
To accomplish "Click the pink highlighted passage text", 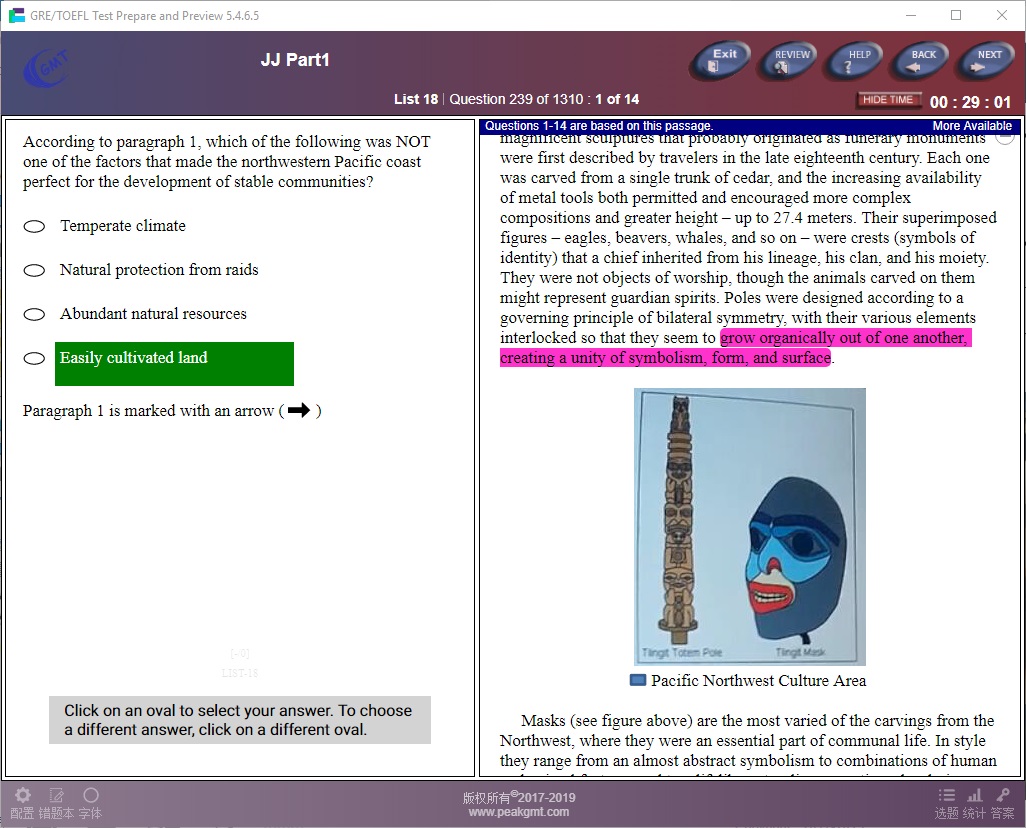I will [735, 348].
